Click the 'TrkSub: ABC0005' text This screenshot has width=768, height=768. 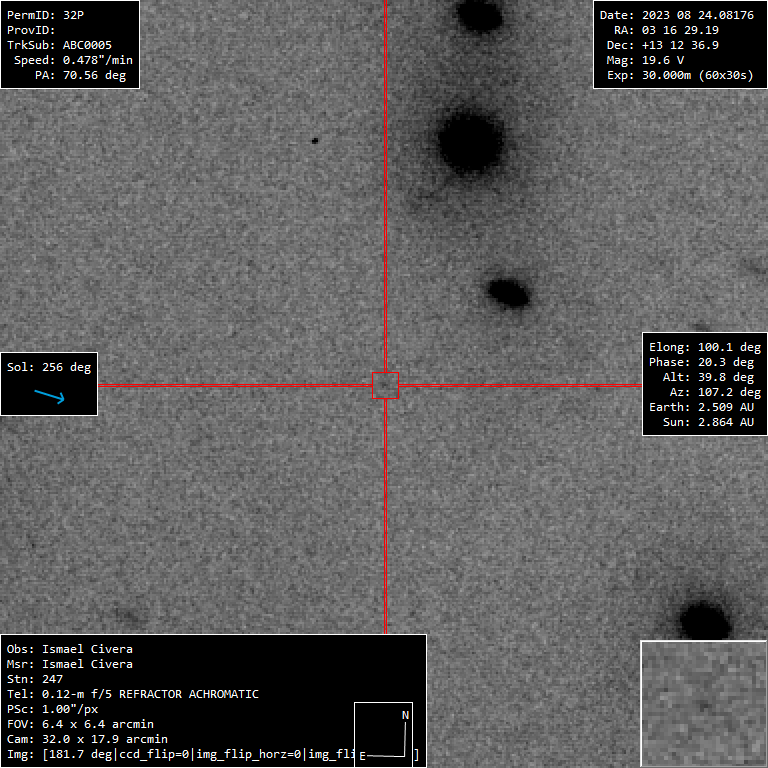(59, 45)
